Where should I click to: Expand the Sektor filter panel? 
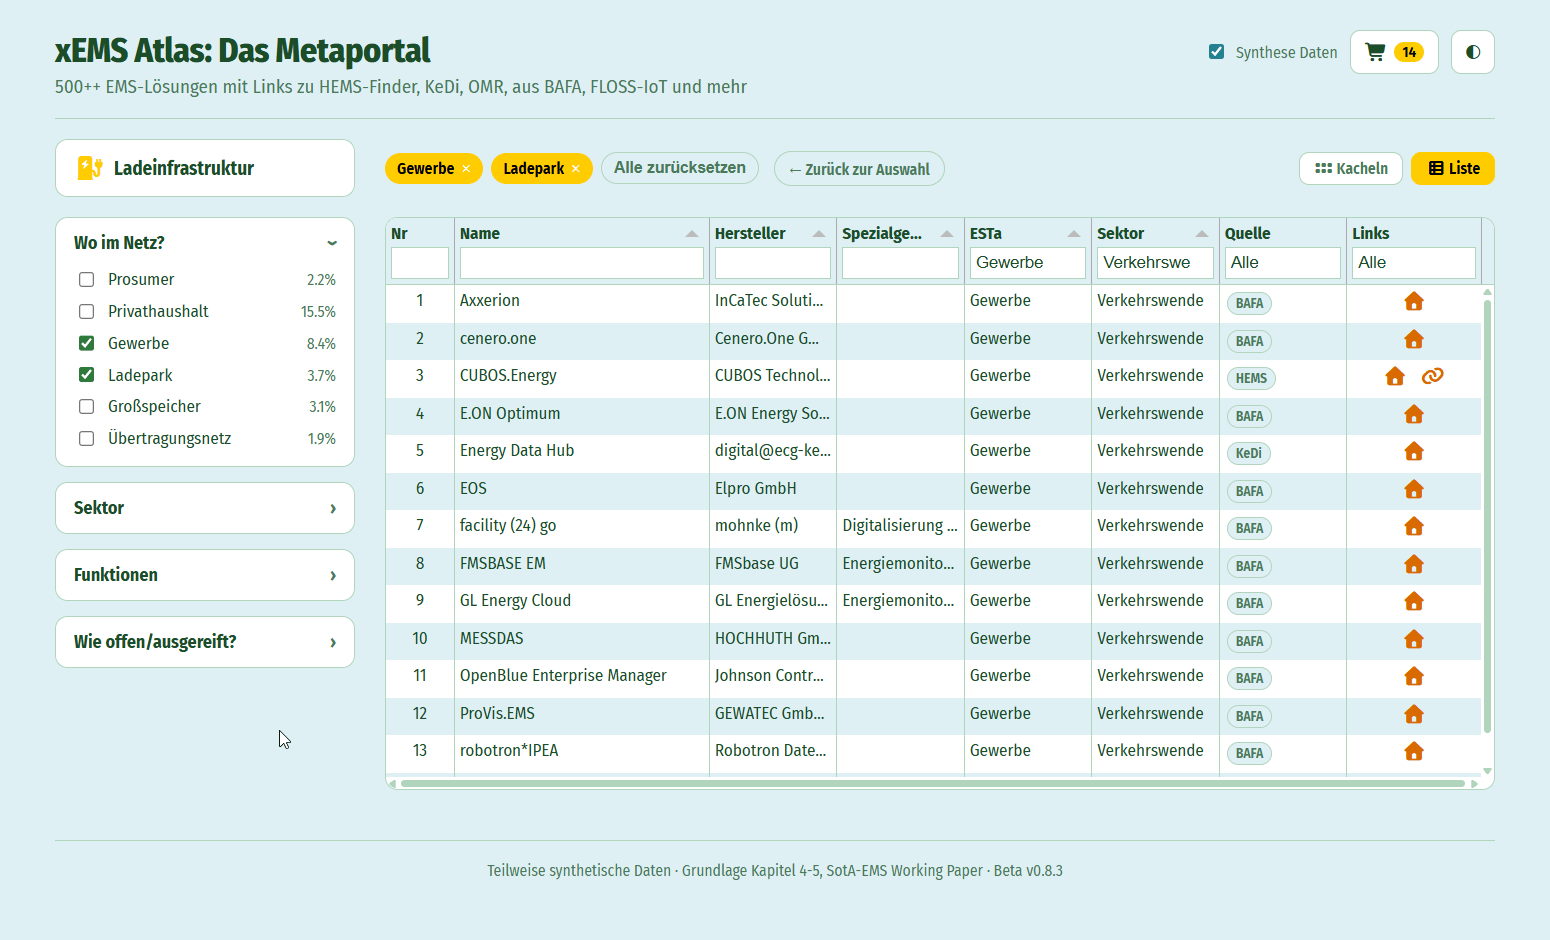205,508
